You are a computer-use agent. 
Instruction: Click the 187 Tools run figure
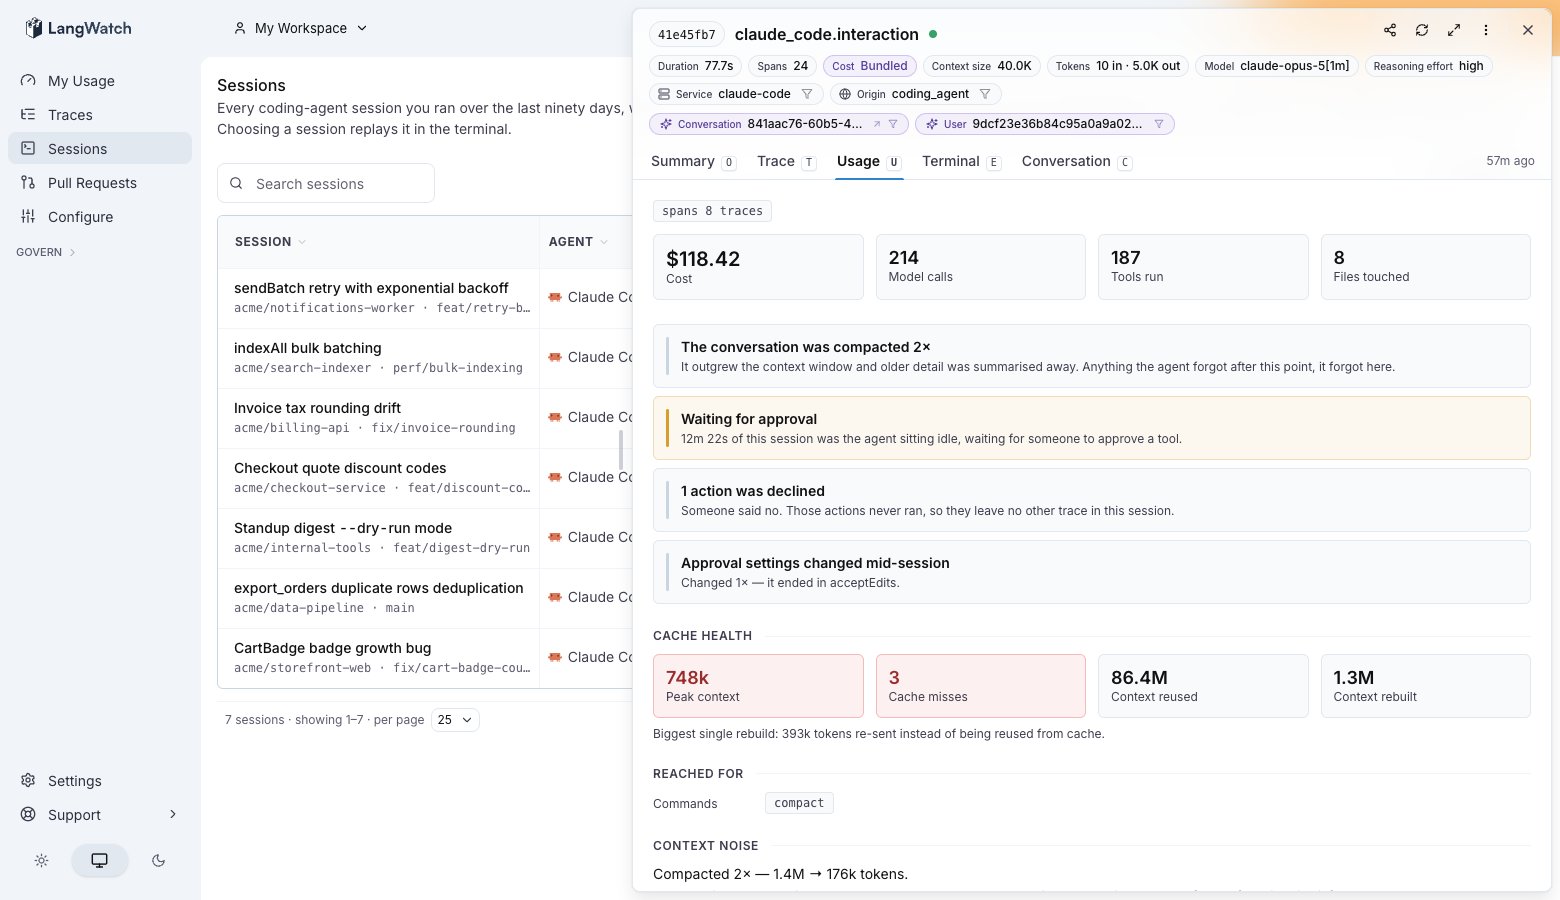click(1126, 257)
